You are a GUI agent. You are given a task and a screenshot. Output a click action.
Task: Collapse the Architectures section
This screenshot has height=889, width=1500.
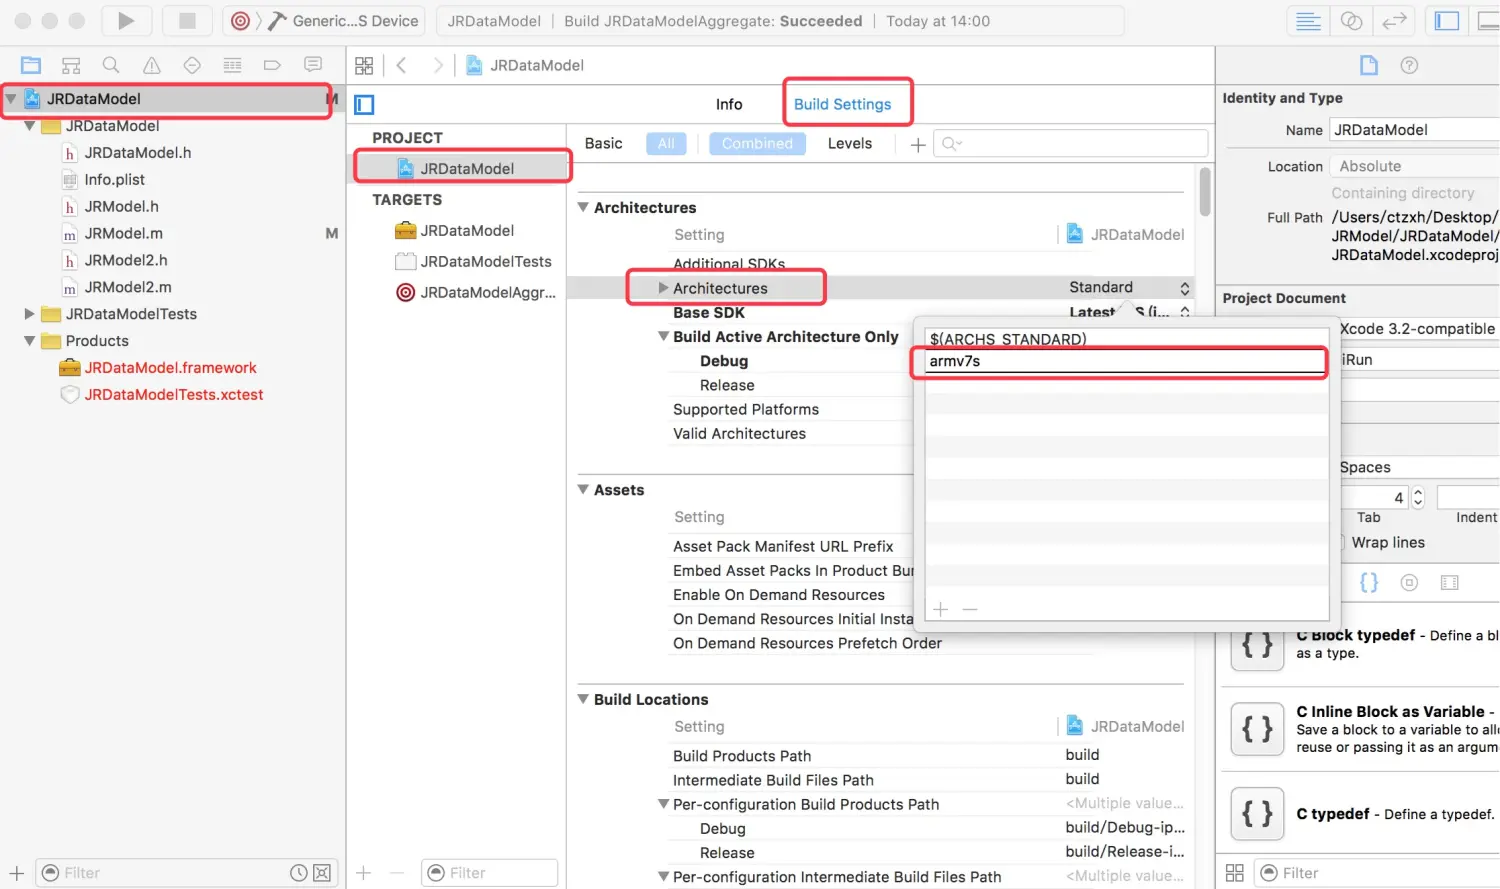pos(583,207)
